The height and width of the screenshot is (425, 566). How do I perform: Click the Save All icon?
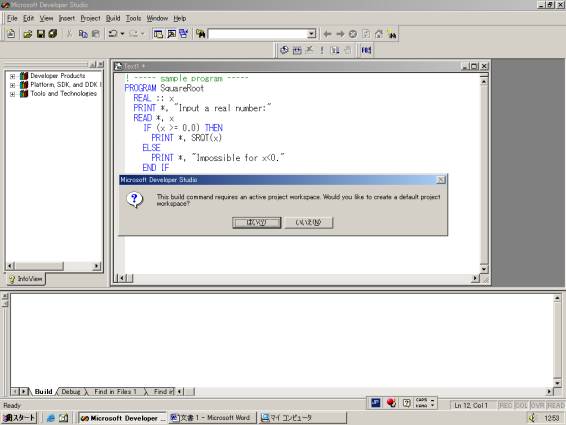click(x=53, y=34)
